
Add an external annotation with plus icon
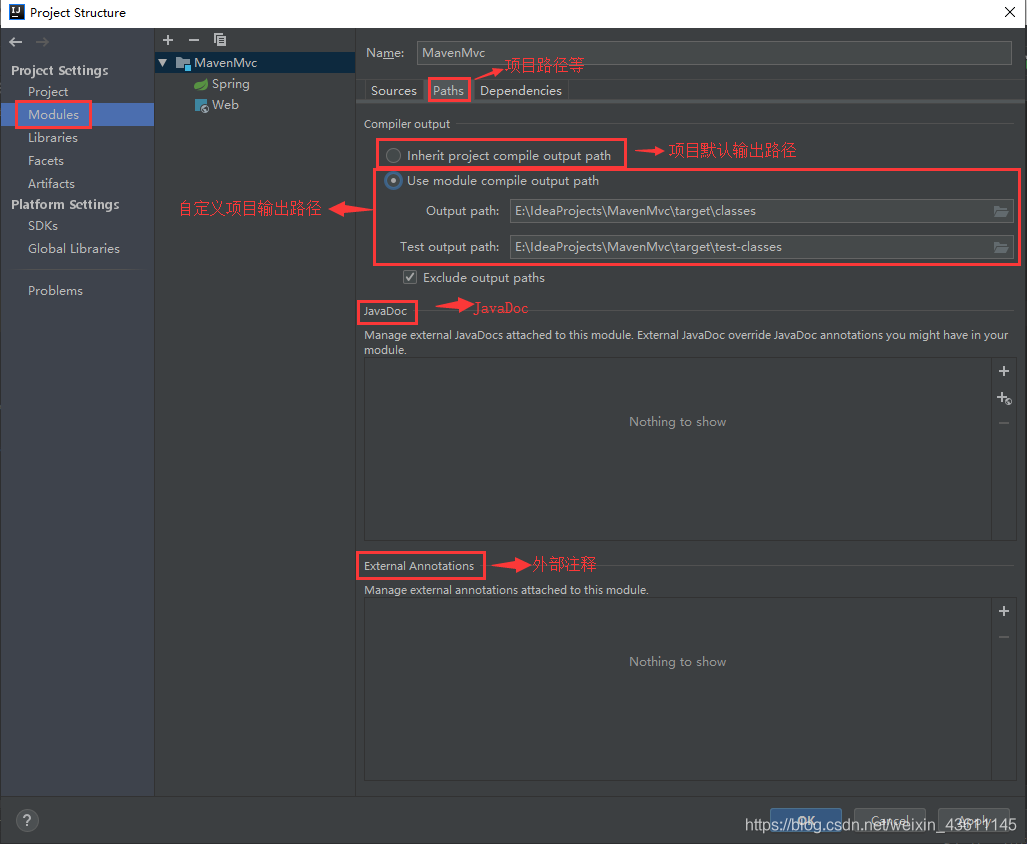(1003, 611)
